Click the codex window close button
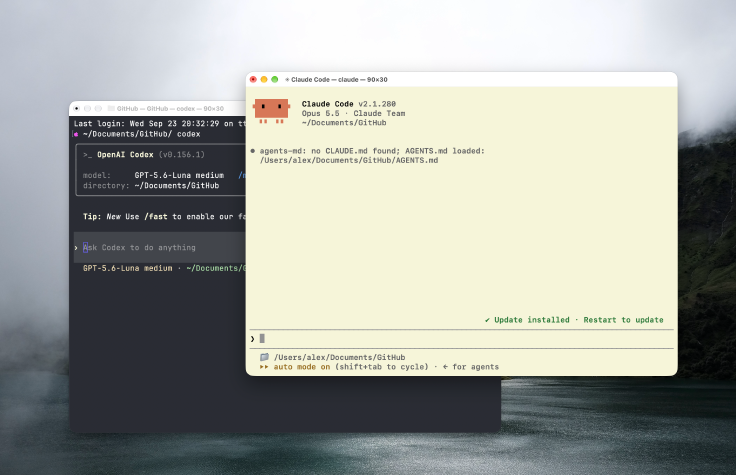 pyautogui.click(x=77, y=108)
